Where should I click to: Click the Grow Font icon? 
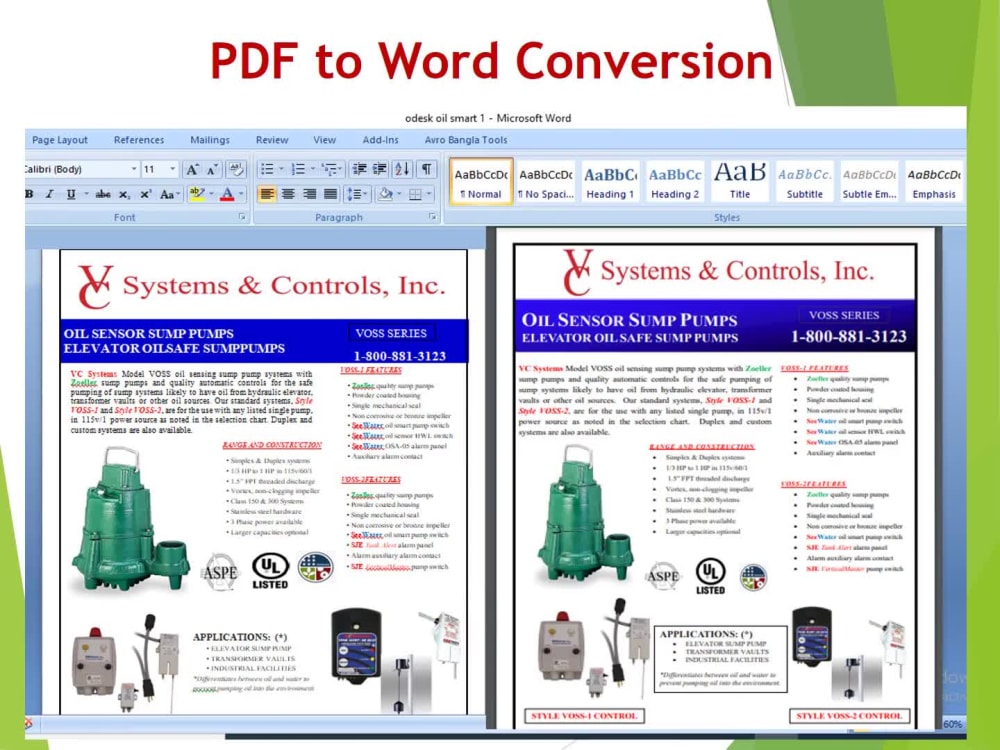coord(191,169)
